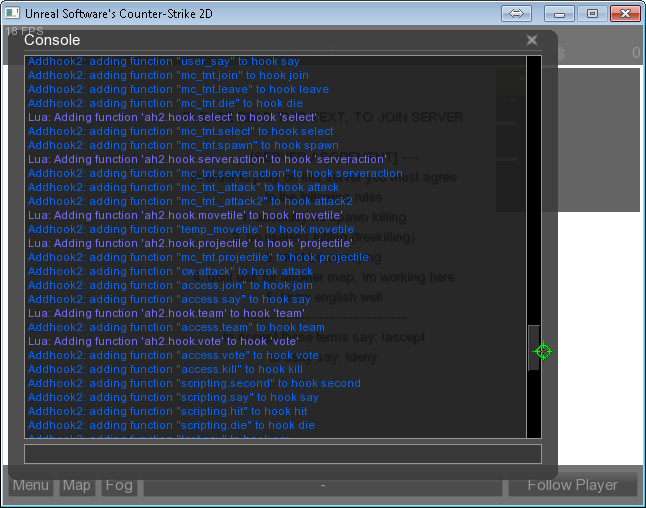Toggle the Fog button
Screen dimensions: 646x508
119,485
